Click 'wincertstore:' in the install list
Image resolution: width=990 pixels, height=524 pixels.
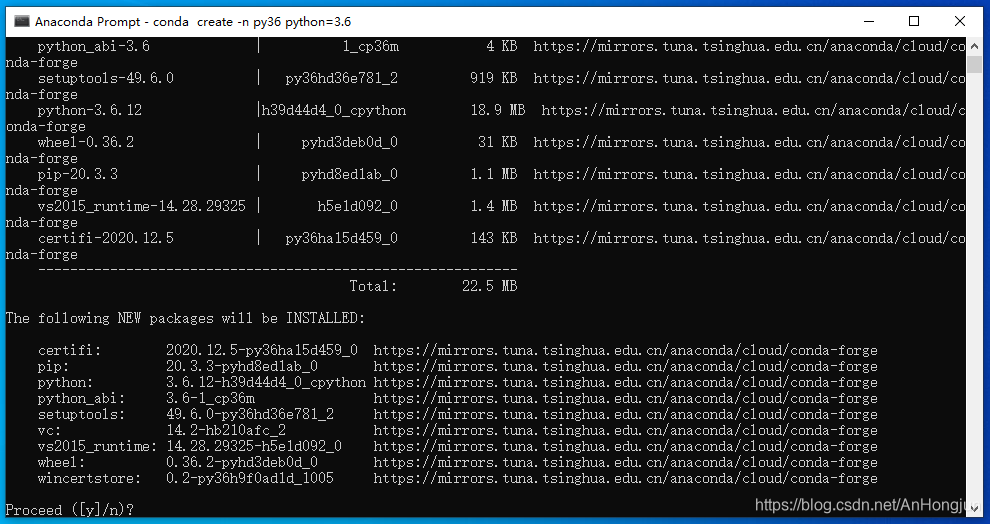90,478
